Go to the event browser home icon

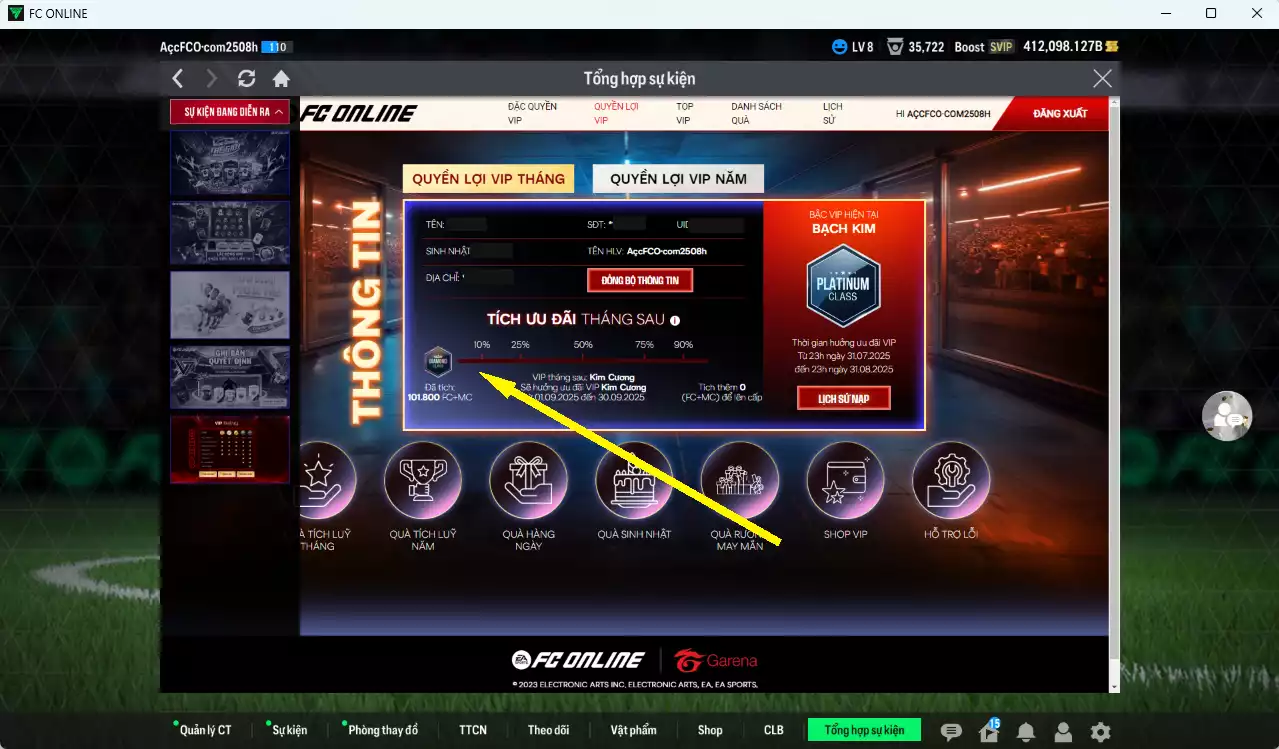[x=281, y=78]
